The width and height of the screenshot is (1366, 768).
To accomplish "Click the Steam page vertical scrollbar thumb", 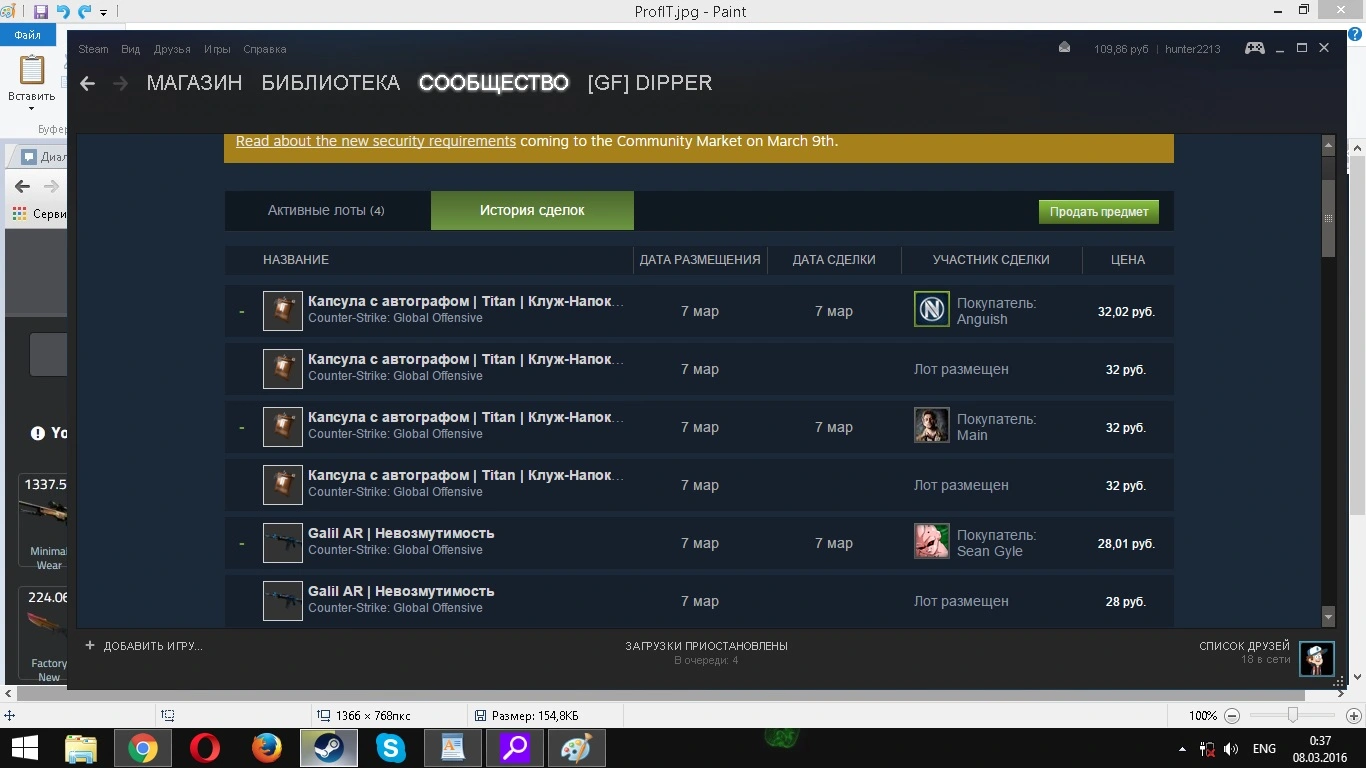I will (1328, 218).
